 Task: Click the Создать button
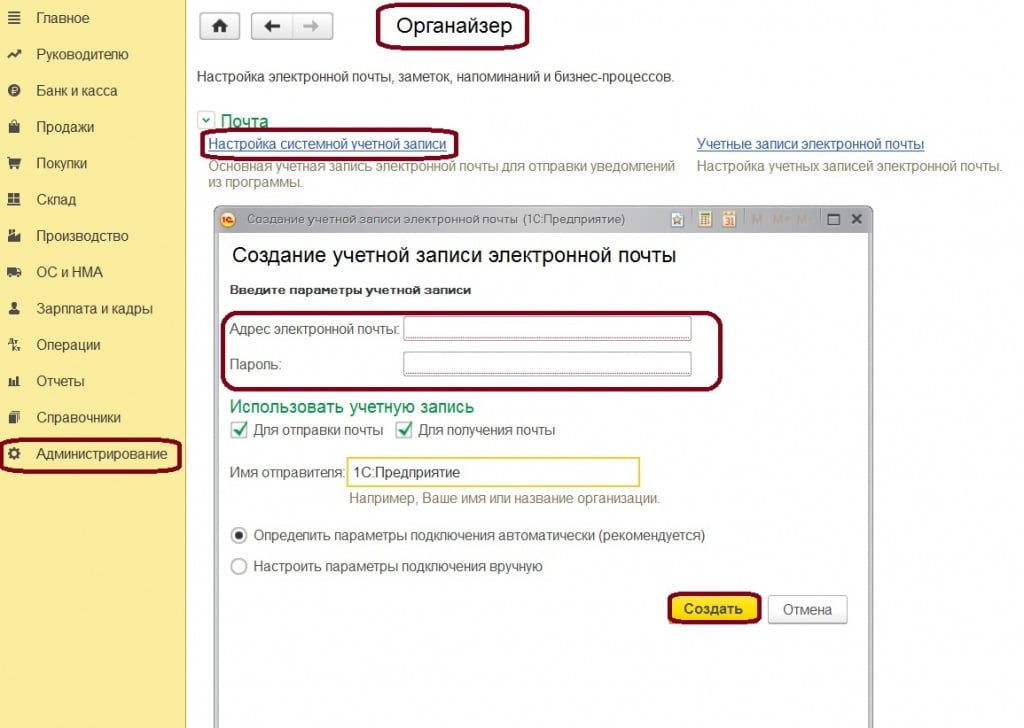713,609
